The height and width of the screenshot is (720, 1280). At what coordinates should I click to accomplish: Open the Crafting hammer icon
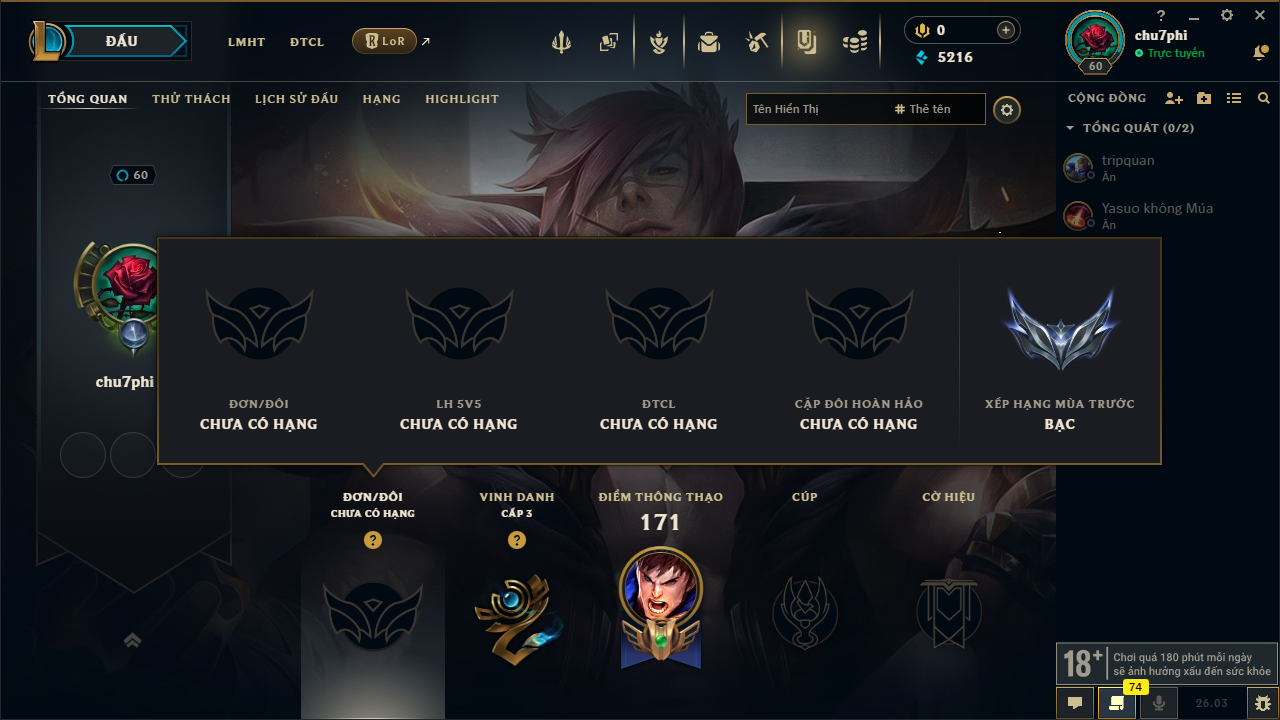coord(757,42)
